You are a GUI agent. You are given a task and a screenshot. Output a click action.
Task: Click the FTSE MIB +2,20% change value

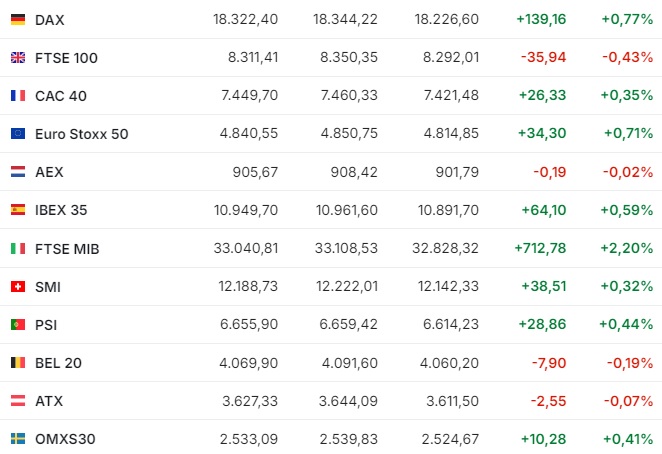(627, 248)
